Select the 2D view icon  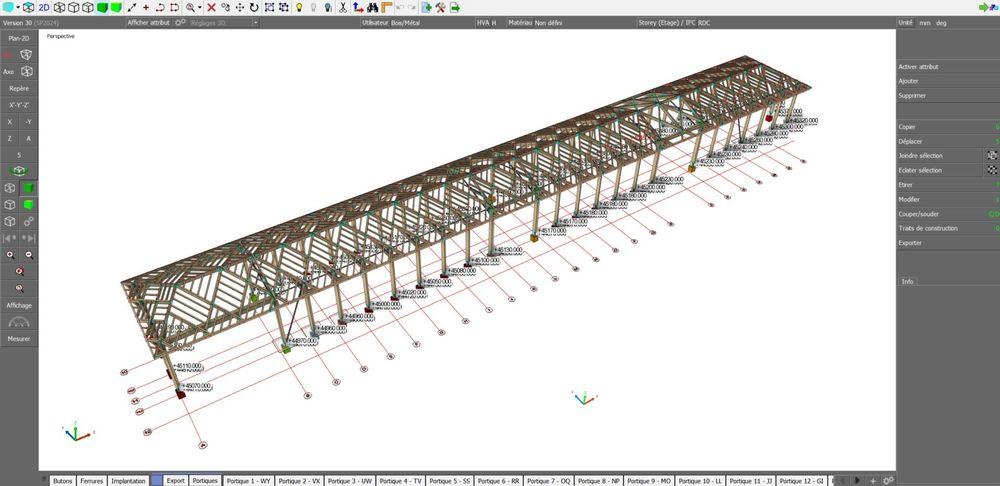pos(44,7)
